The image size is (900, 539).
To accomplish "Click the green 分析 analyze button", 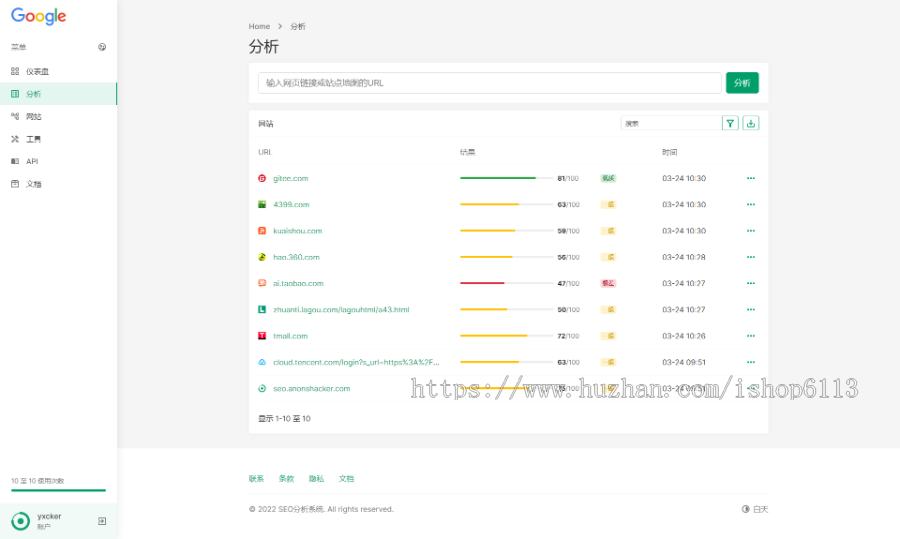I will coord(742,83).
